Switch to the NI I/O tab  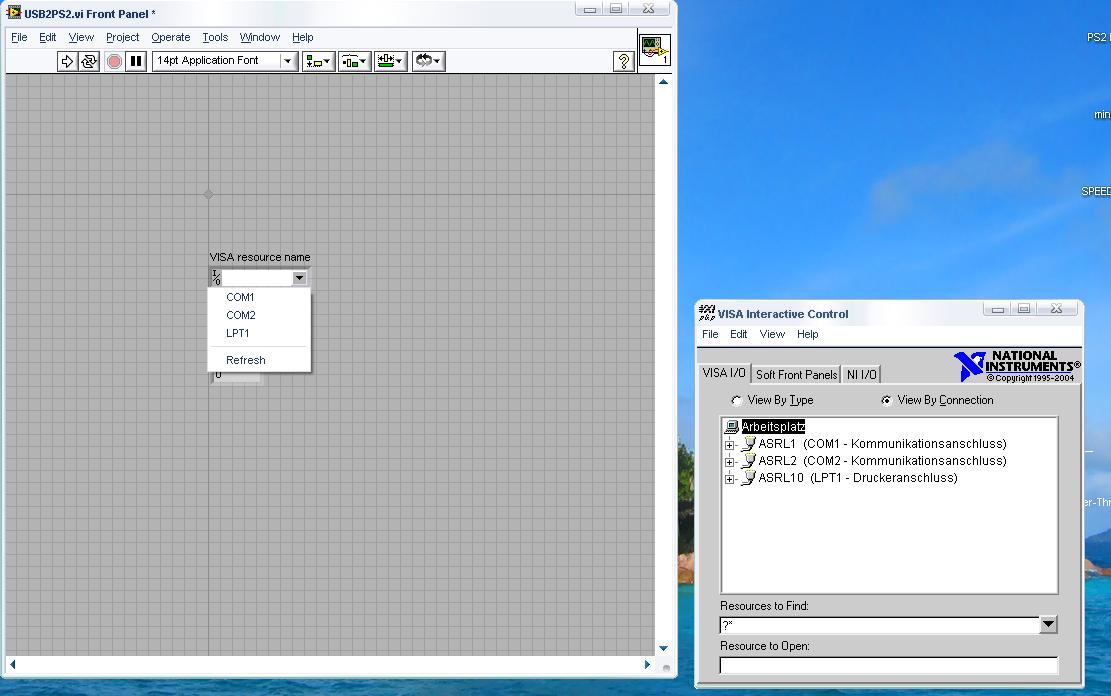[x=862, y=374]
